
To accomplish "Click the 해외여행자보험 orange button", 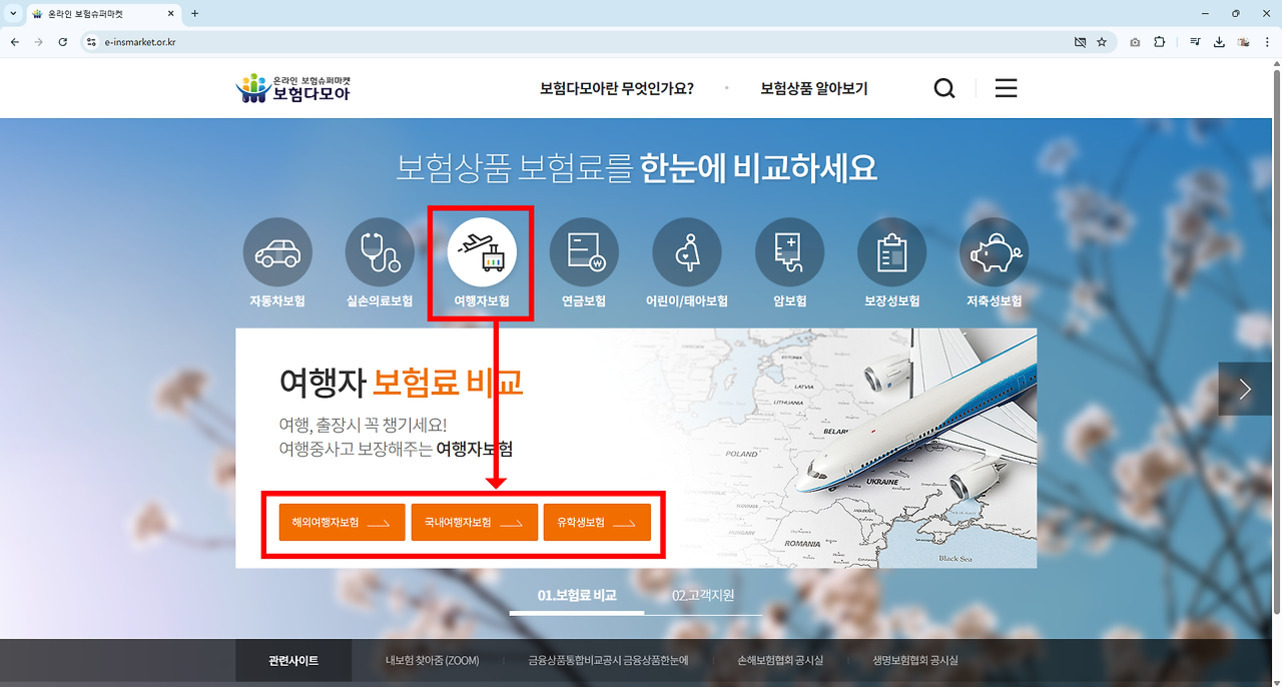I will click(x=341, y=521).
